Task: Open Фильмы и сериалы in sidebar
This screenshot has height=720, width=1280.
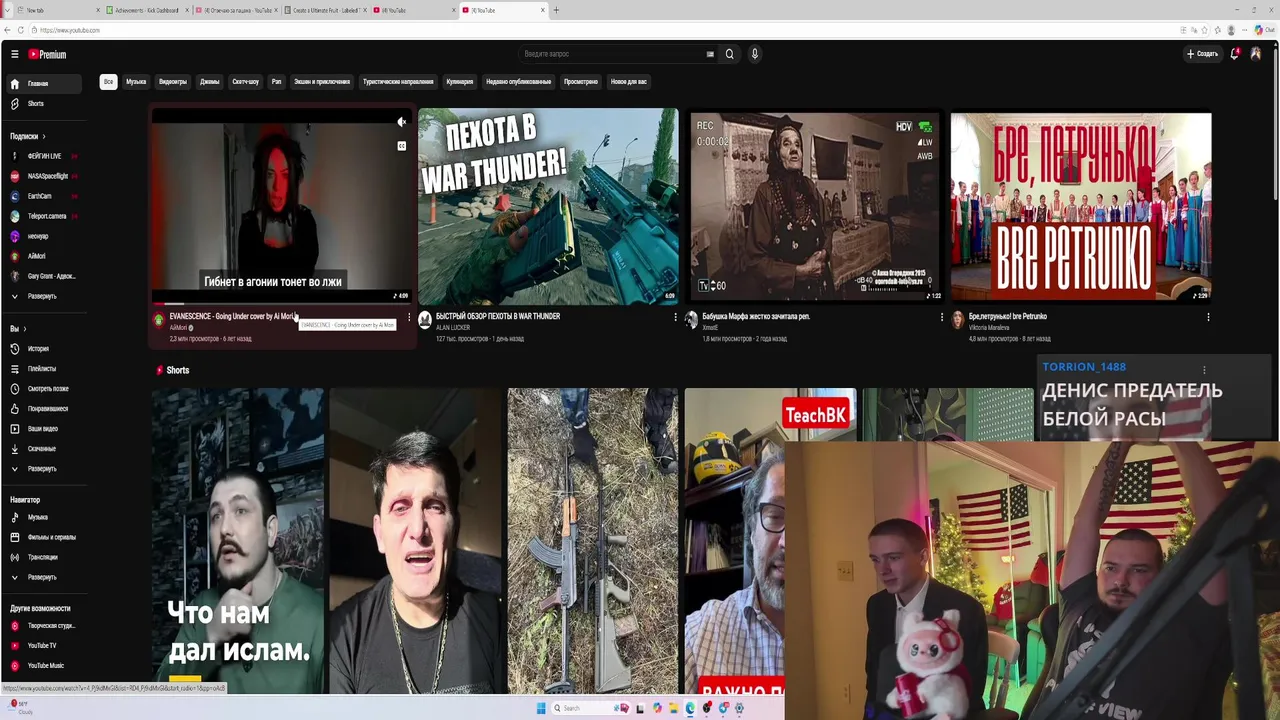Action: click(42, 537)
